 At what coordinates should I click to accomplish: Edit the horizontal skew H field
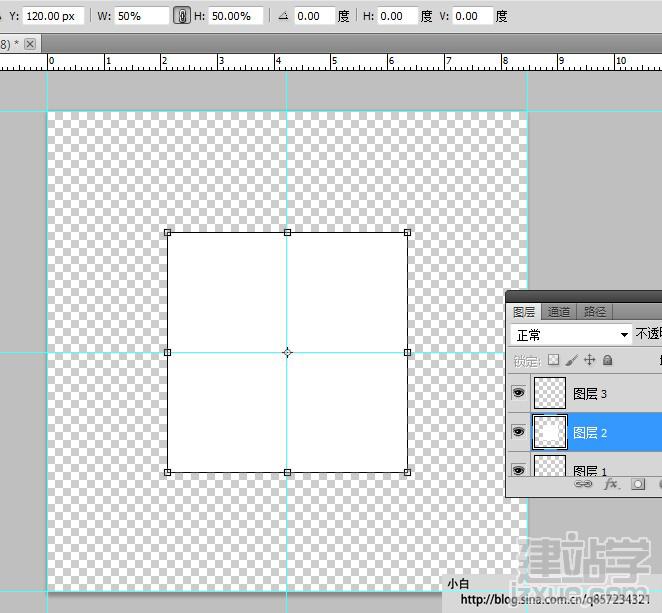397,16
